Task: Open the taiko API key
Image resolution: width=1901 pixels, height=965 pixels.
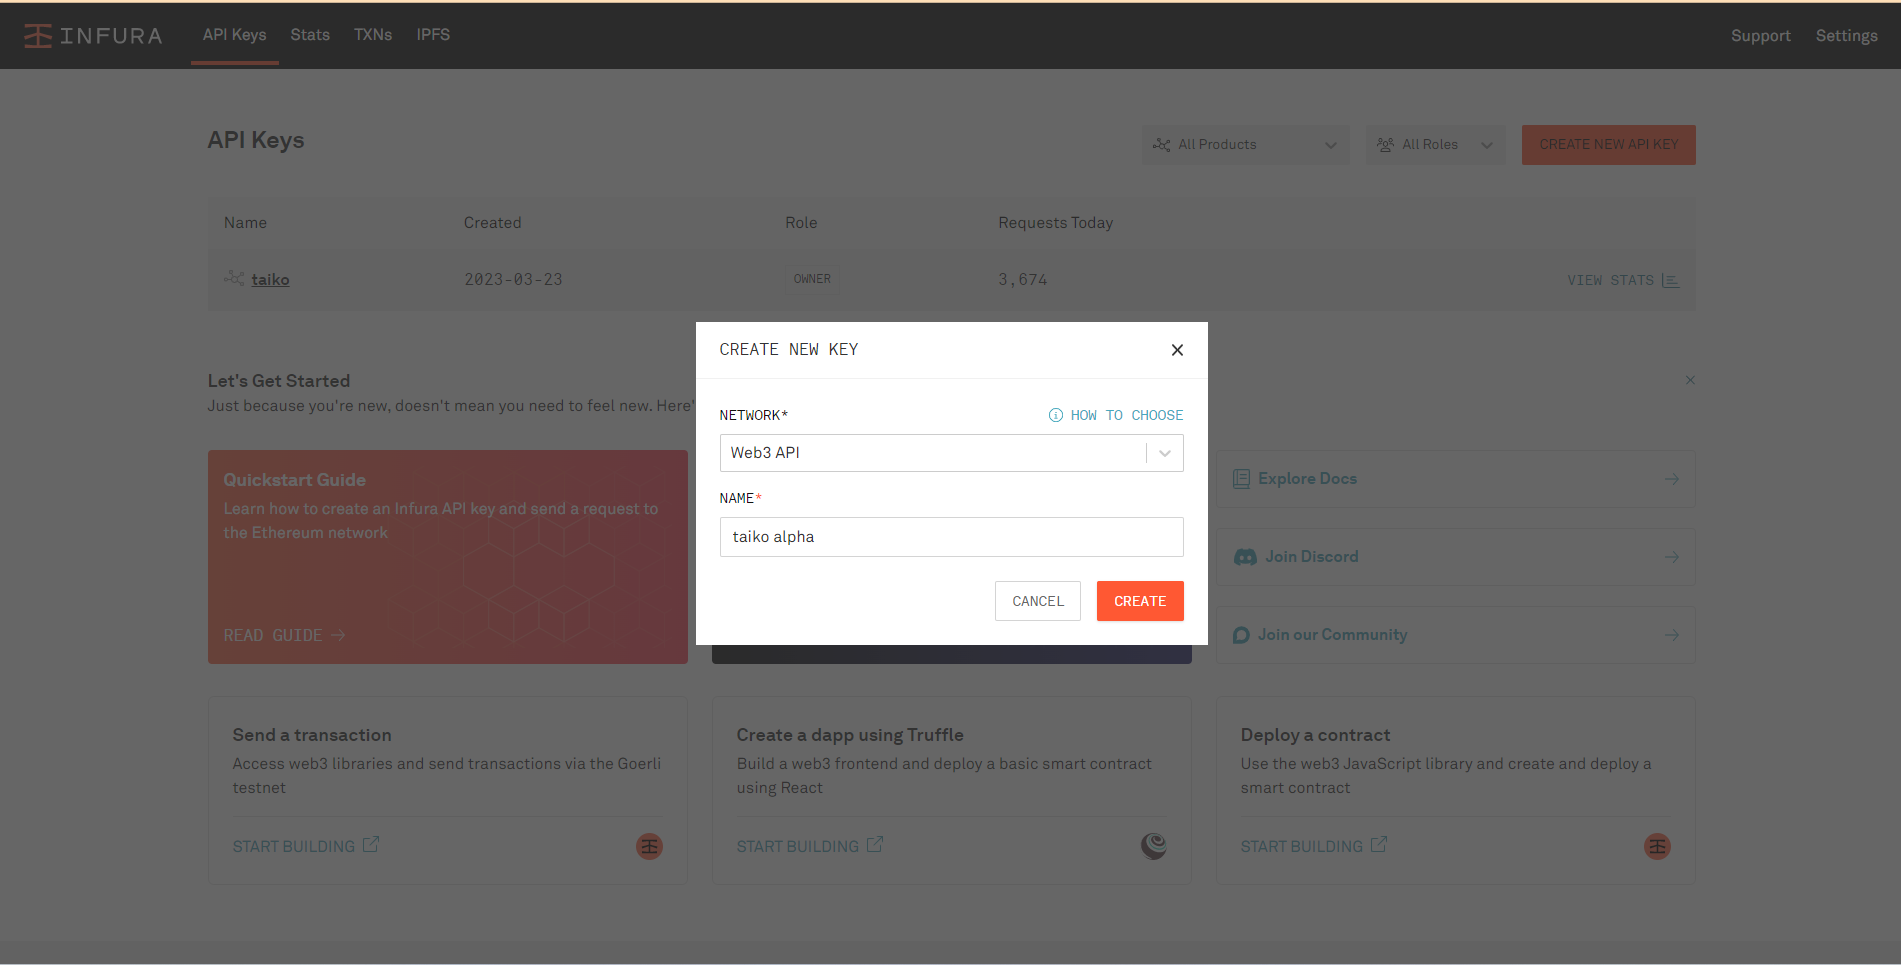Action: [270, 280]
